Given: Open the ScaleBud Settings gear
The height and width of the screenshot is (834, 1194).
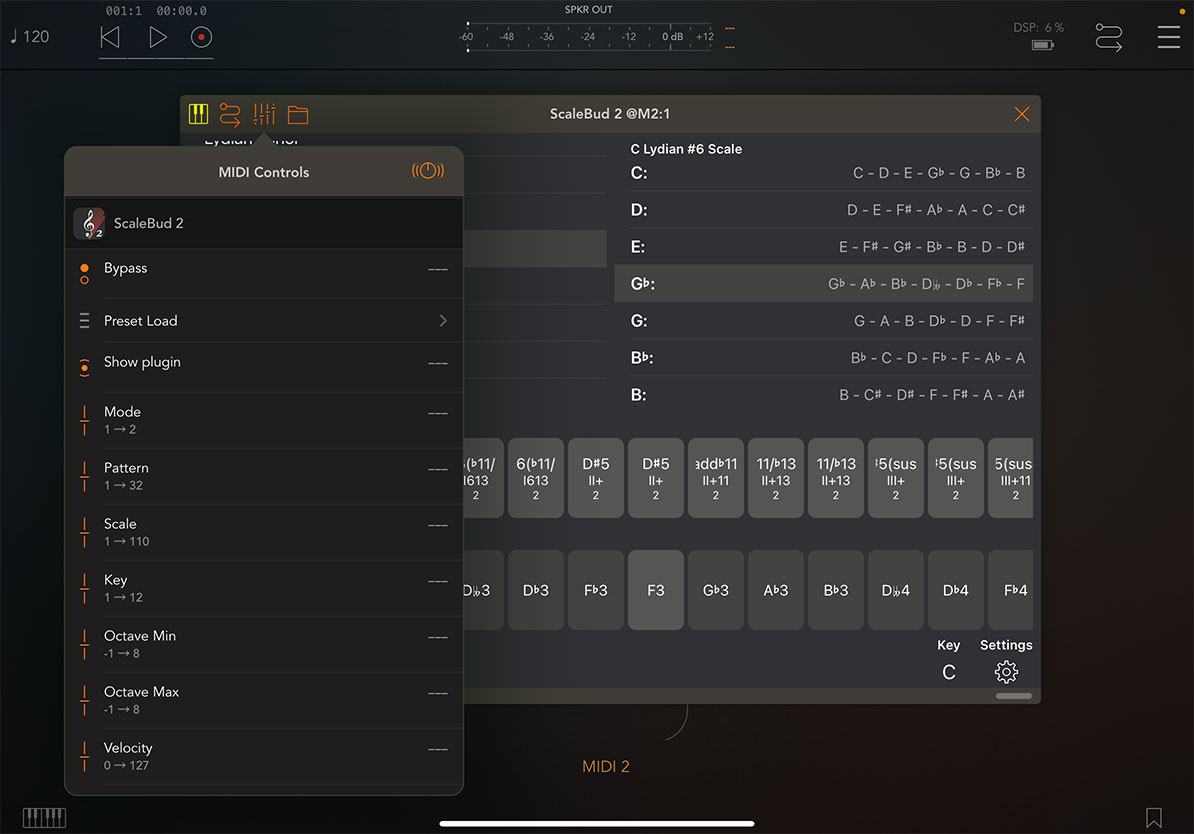Looking at the screenshot, I should pyautogui.click(x=1006, y=671).
